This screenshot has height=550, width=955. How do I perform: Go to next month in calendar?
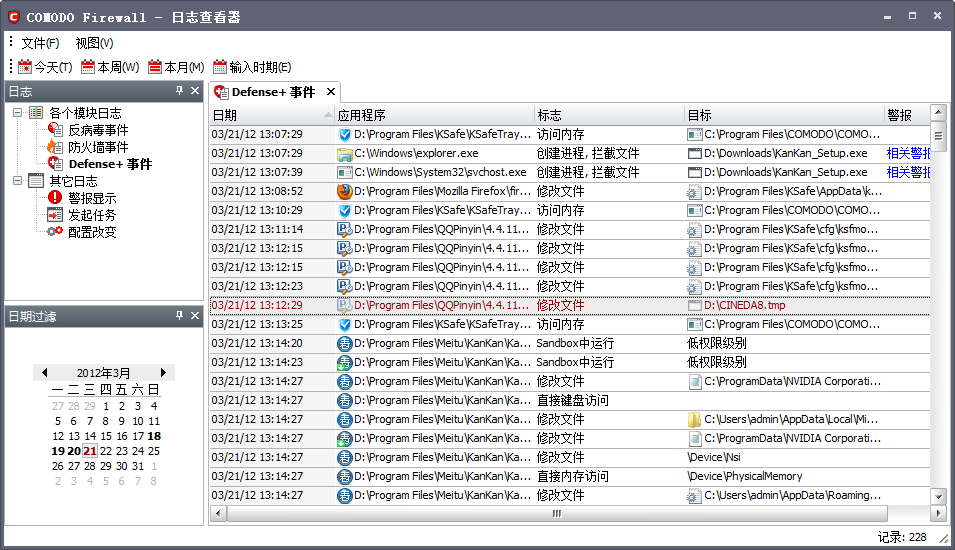[163, 372]
